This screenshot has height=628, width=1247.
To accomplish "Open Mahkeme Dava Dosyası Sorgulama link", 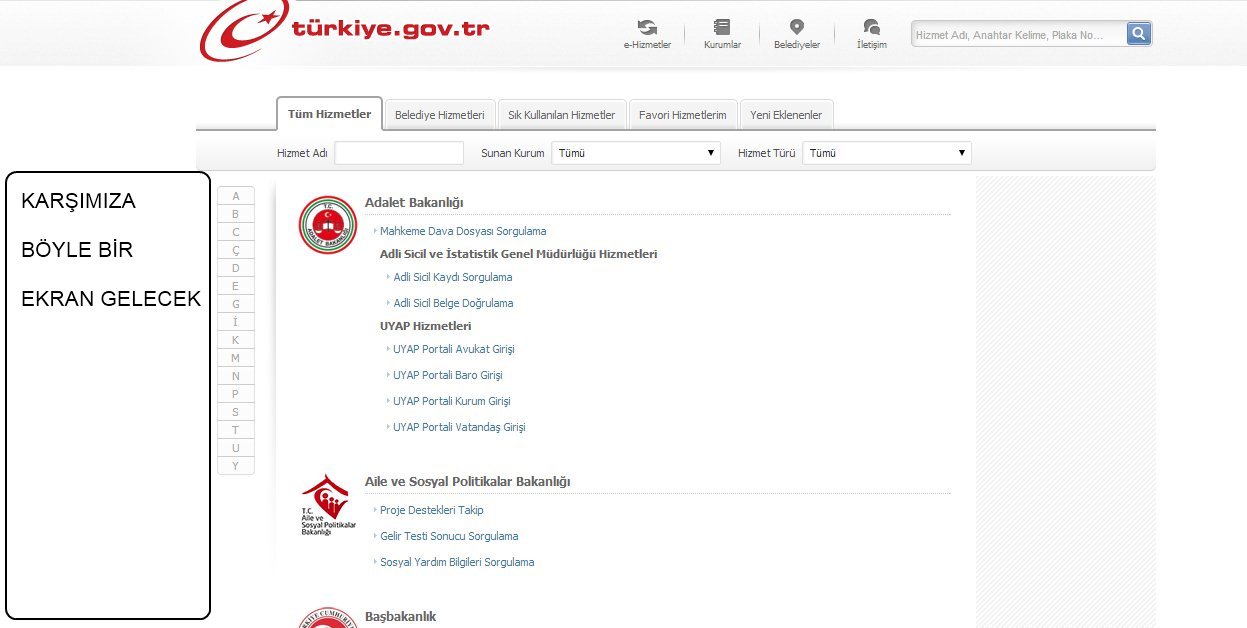I will coord(463,231).
